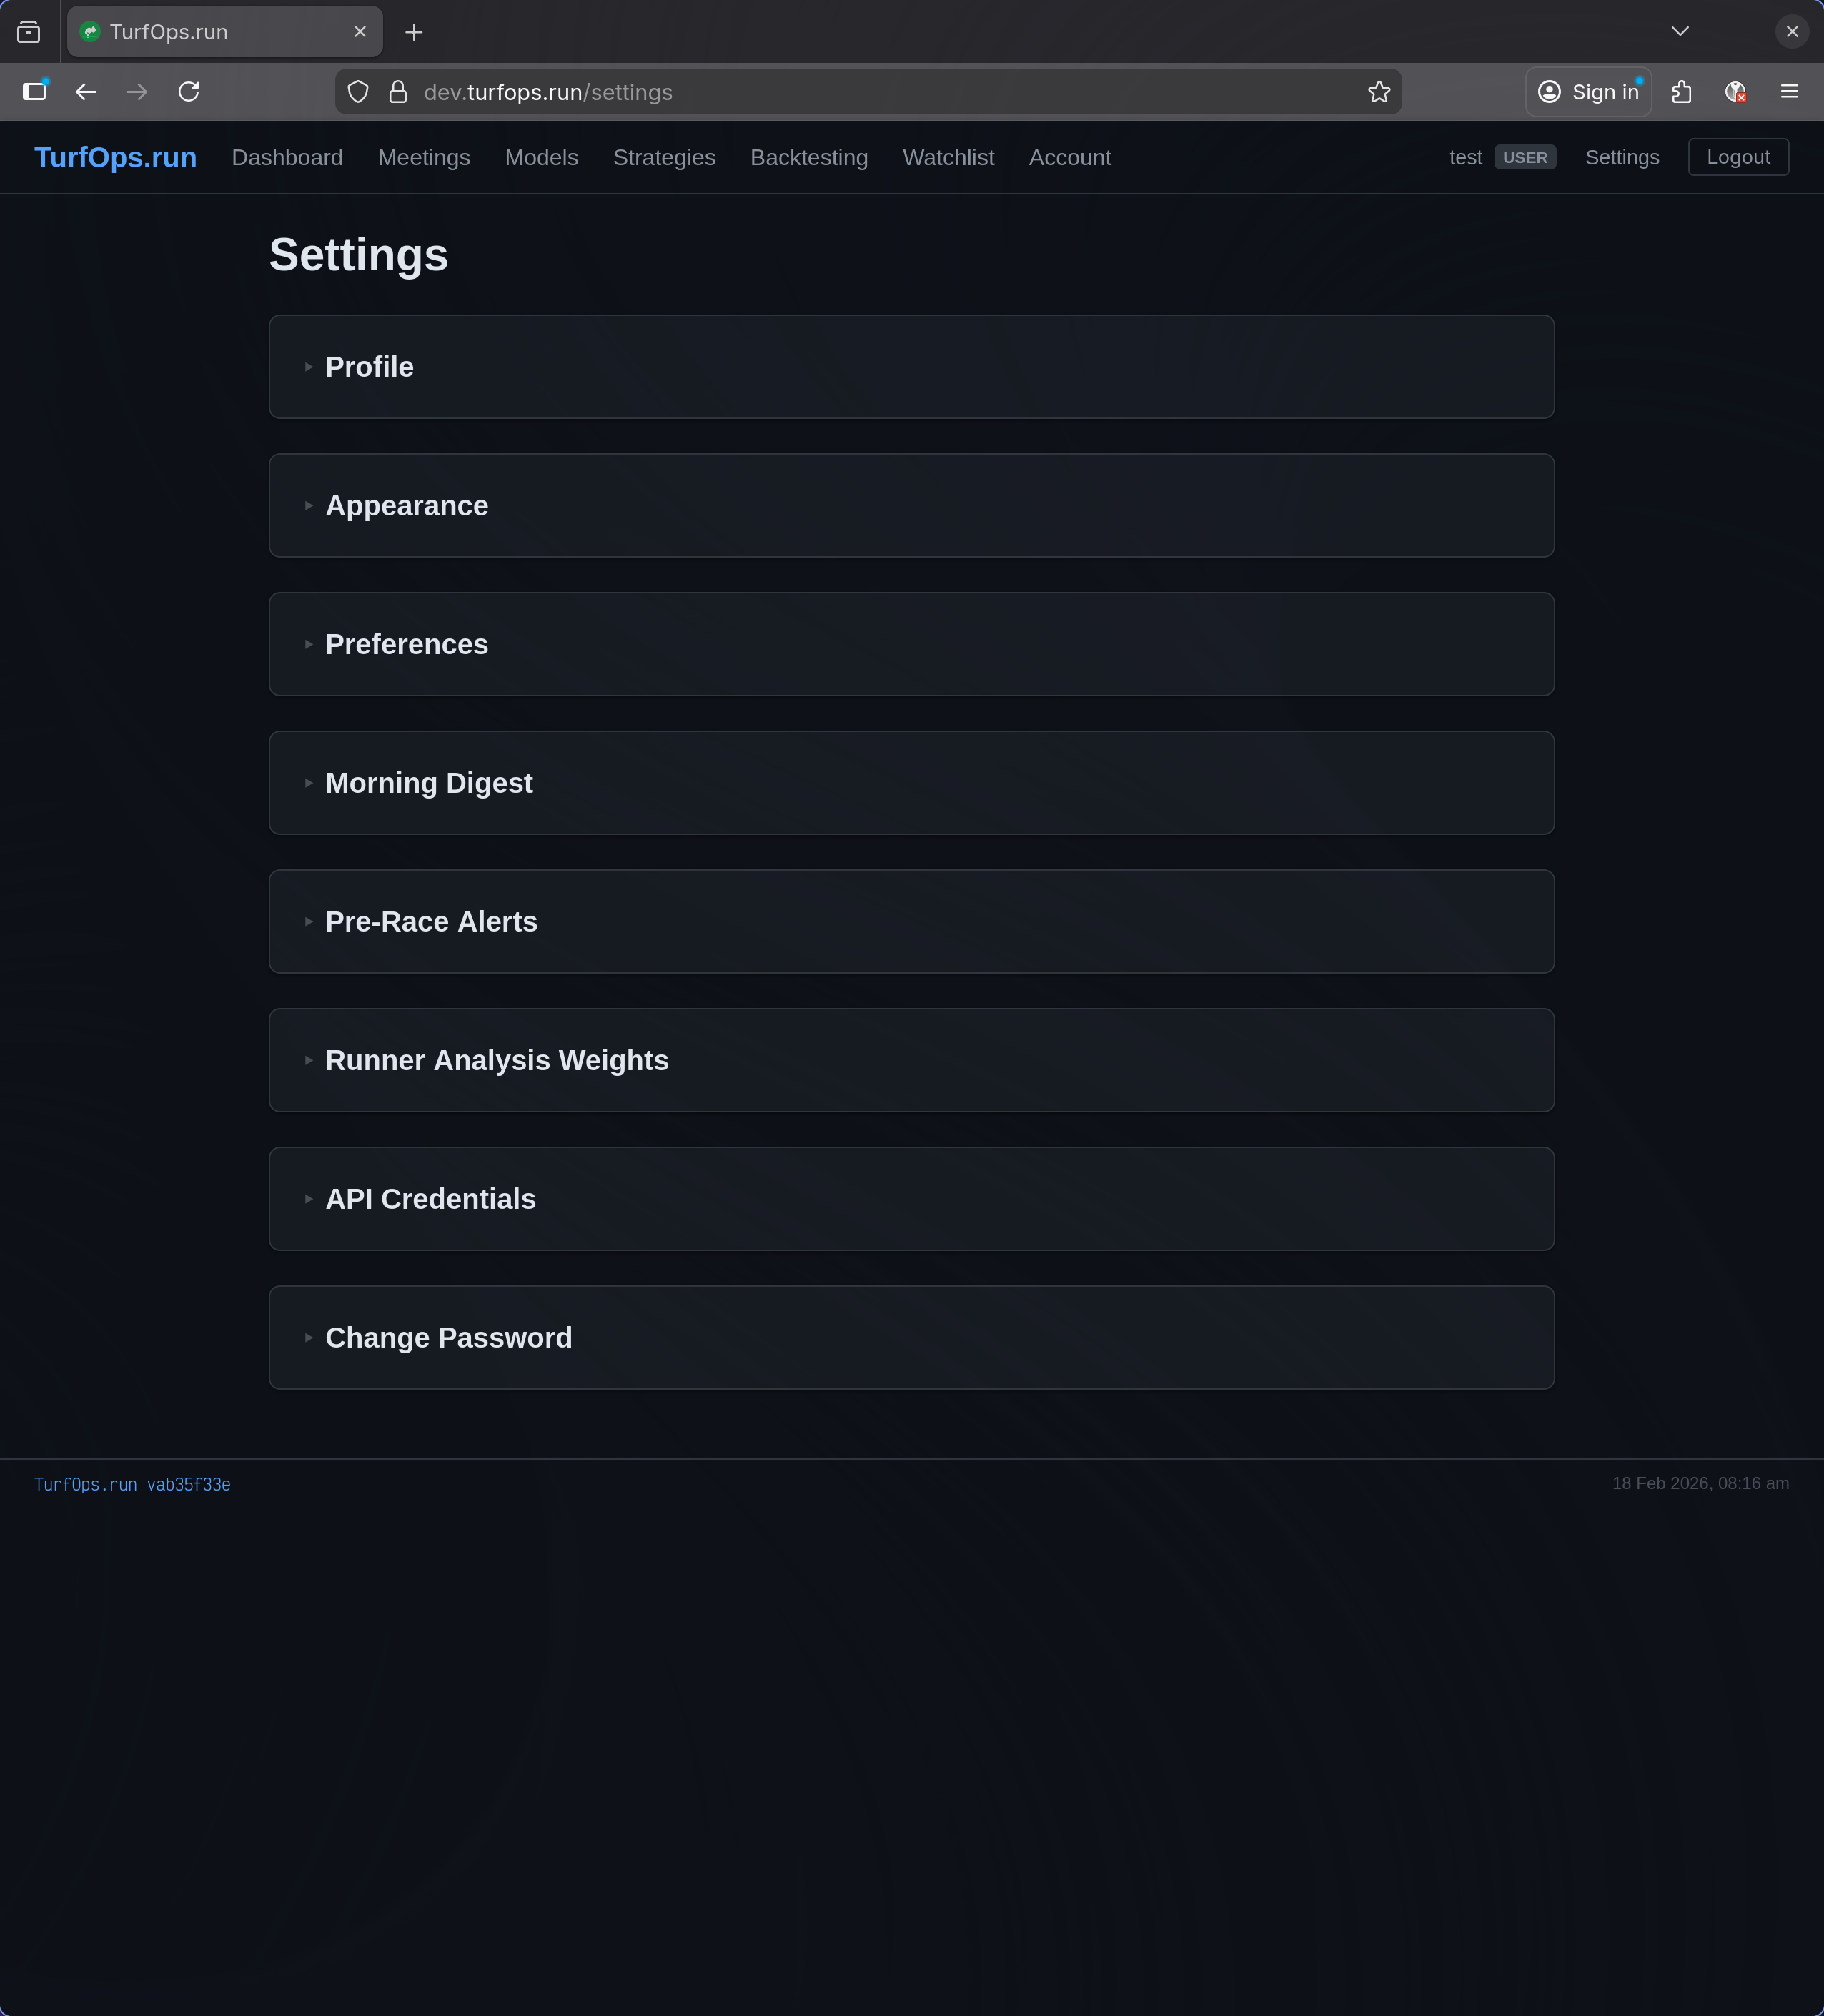Open the tab list dropdown chevron
The image size is (1824, 2016).
pos(1681,31)
